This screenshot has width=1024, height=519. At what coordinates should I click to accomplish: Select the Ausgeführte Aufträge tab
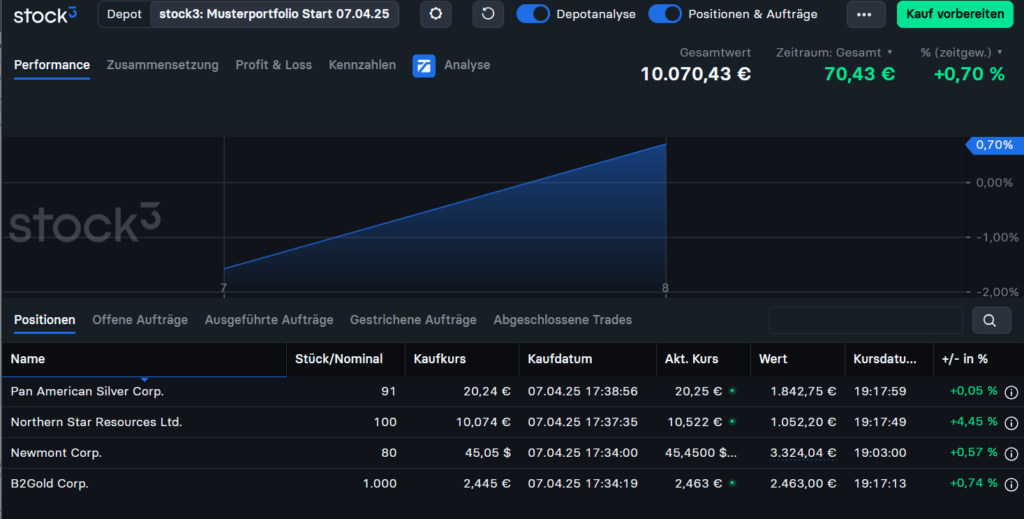pyautogui.click(x=269, y=320)
